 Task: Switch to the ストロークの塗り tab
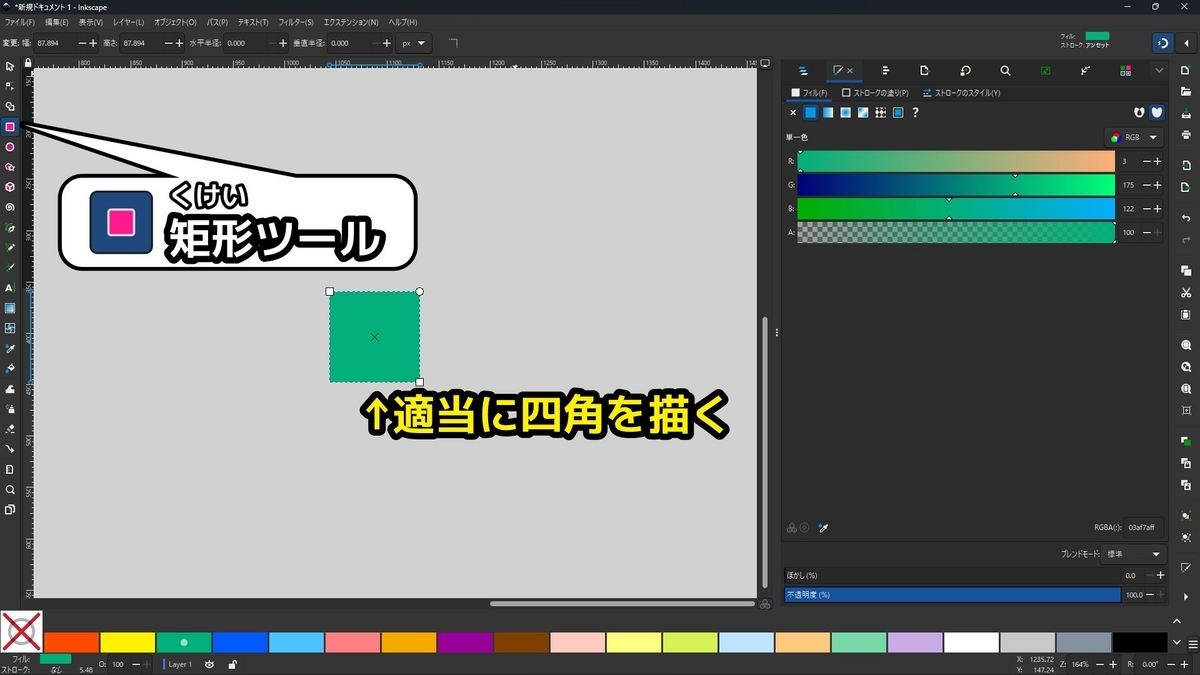878,92
